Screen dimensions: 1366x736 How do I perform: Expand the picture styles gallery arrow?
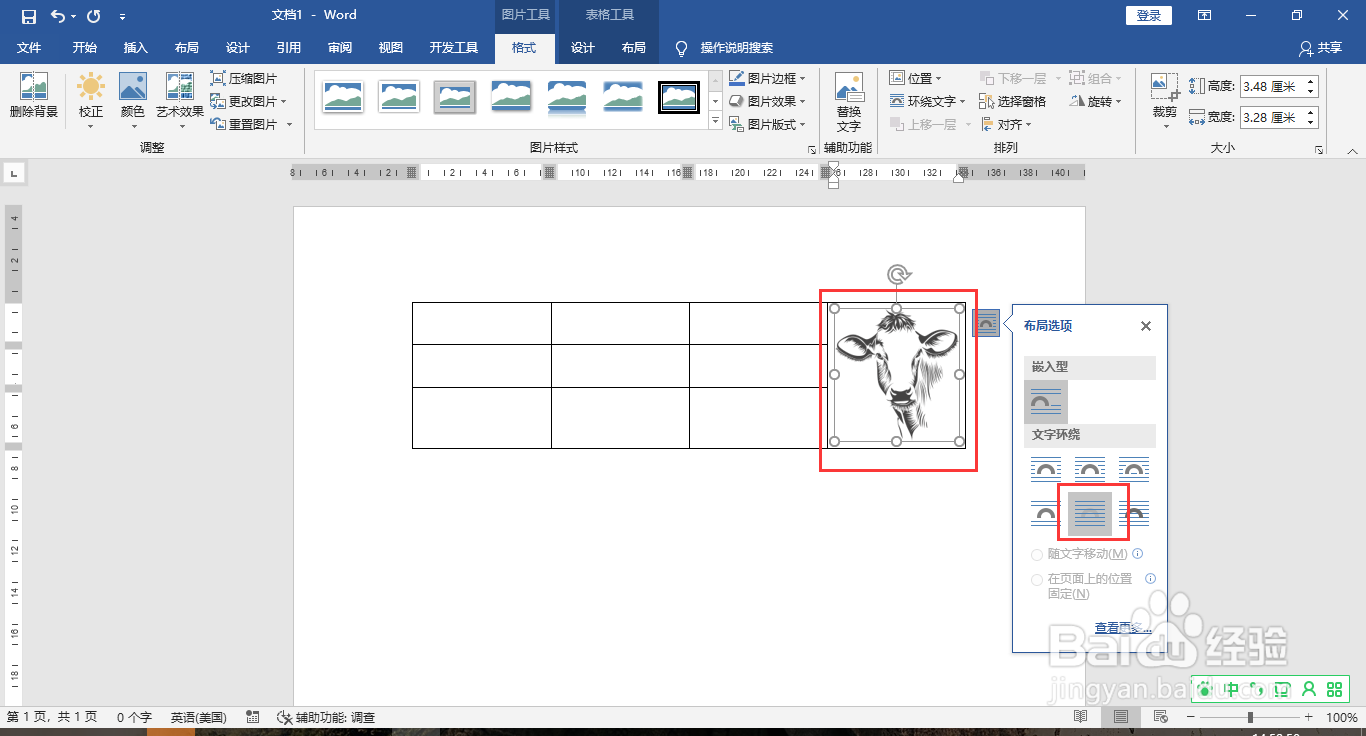716,120
